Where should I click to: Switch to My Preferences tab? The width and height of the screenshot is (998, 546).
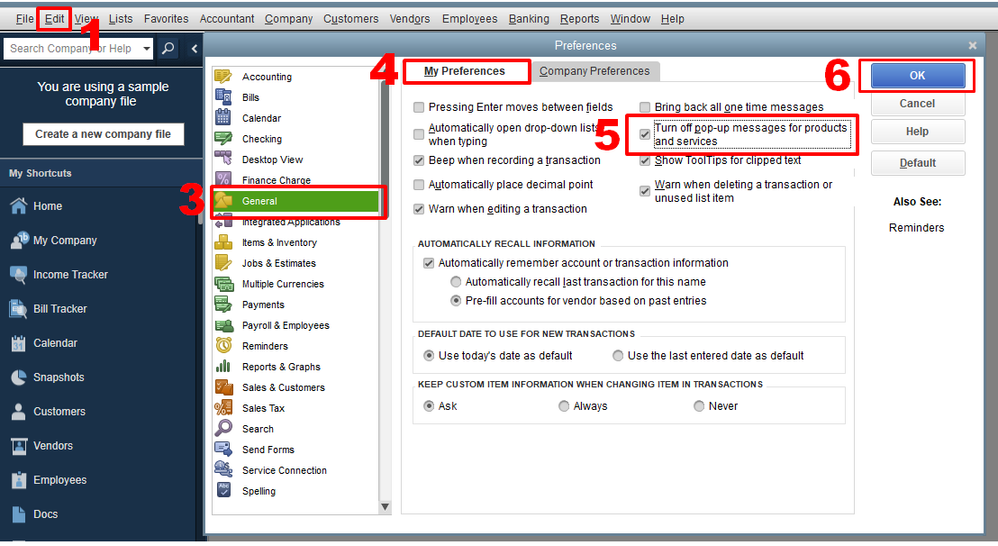(x=465, y=71)
